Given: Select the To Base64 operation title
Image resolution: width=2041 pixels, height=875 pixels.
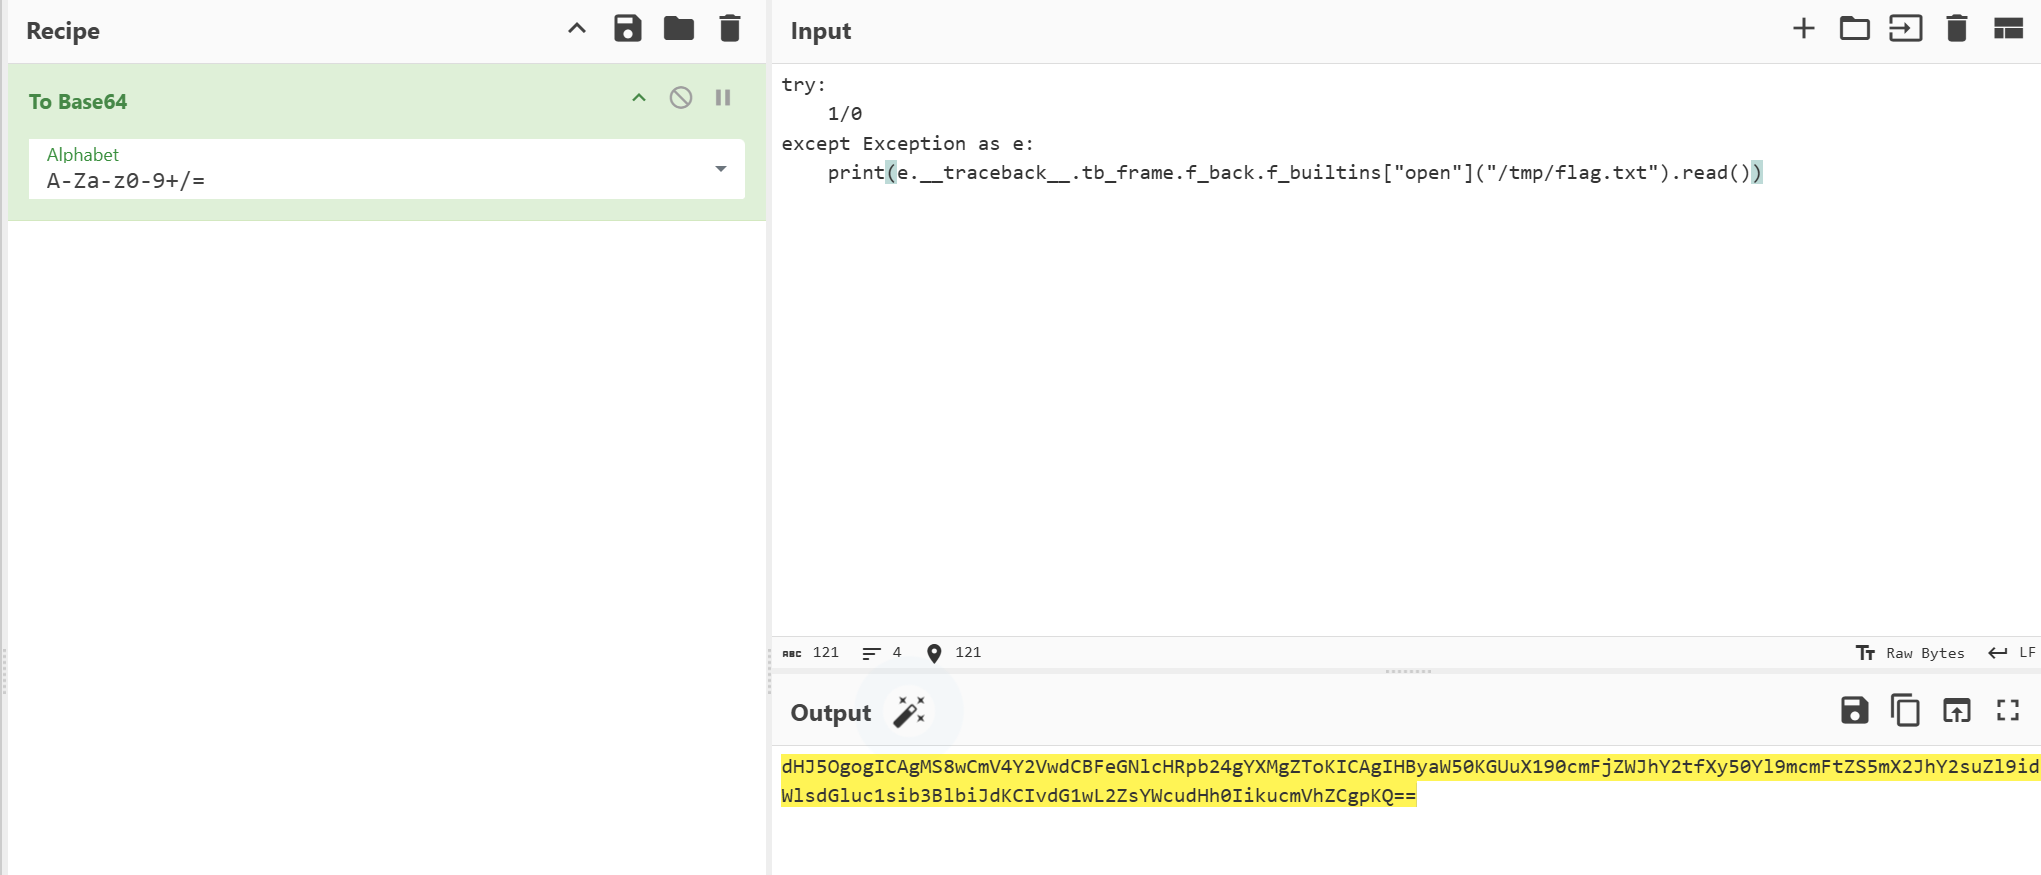Looking at the screenshot, I should pos(78,102).
